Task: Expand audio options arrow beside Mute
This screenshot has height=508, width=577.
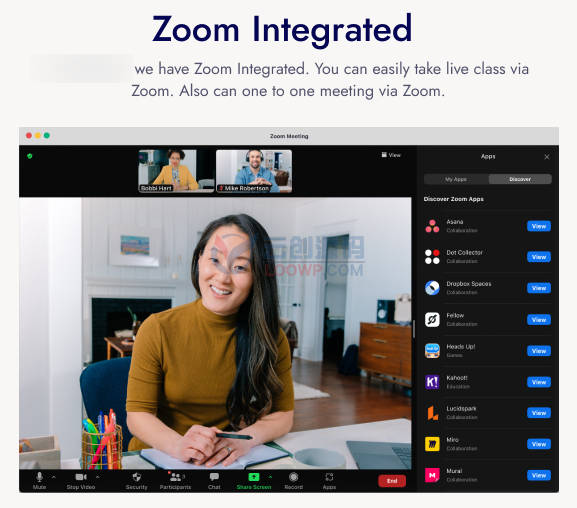Action: point(54,477)
